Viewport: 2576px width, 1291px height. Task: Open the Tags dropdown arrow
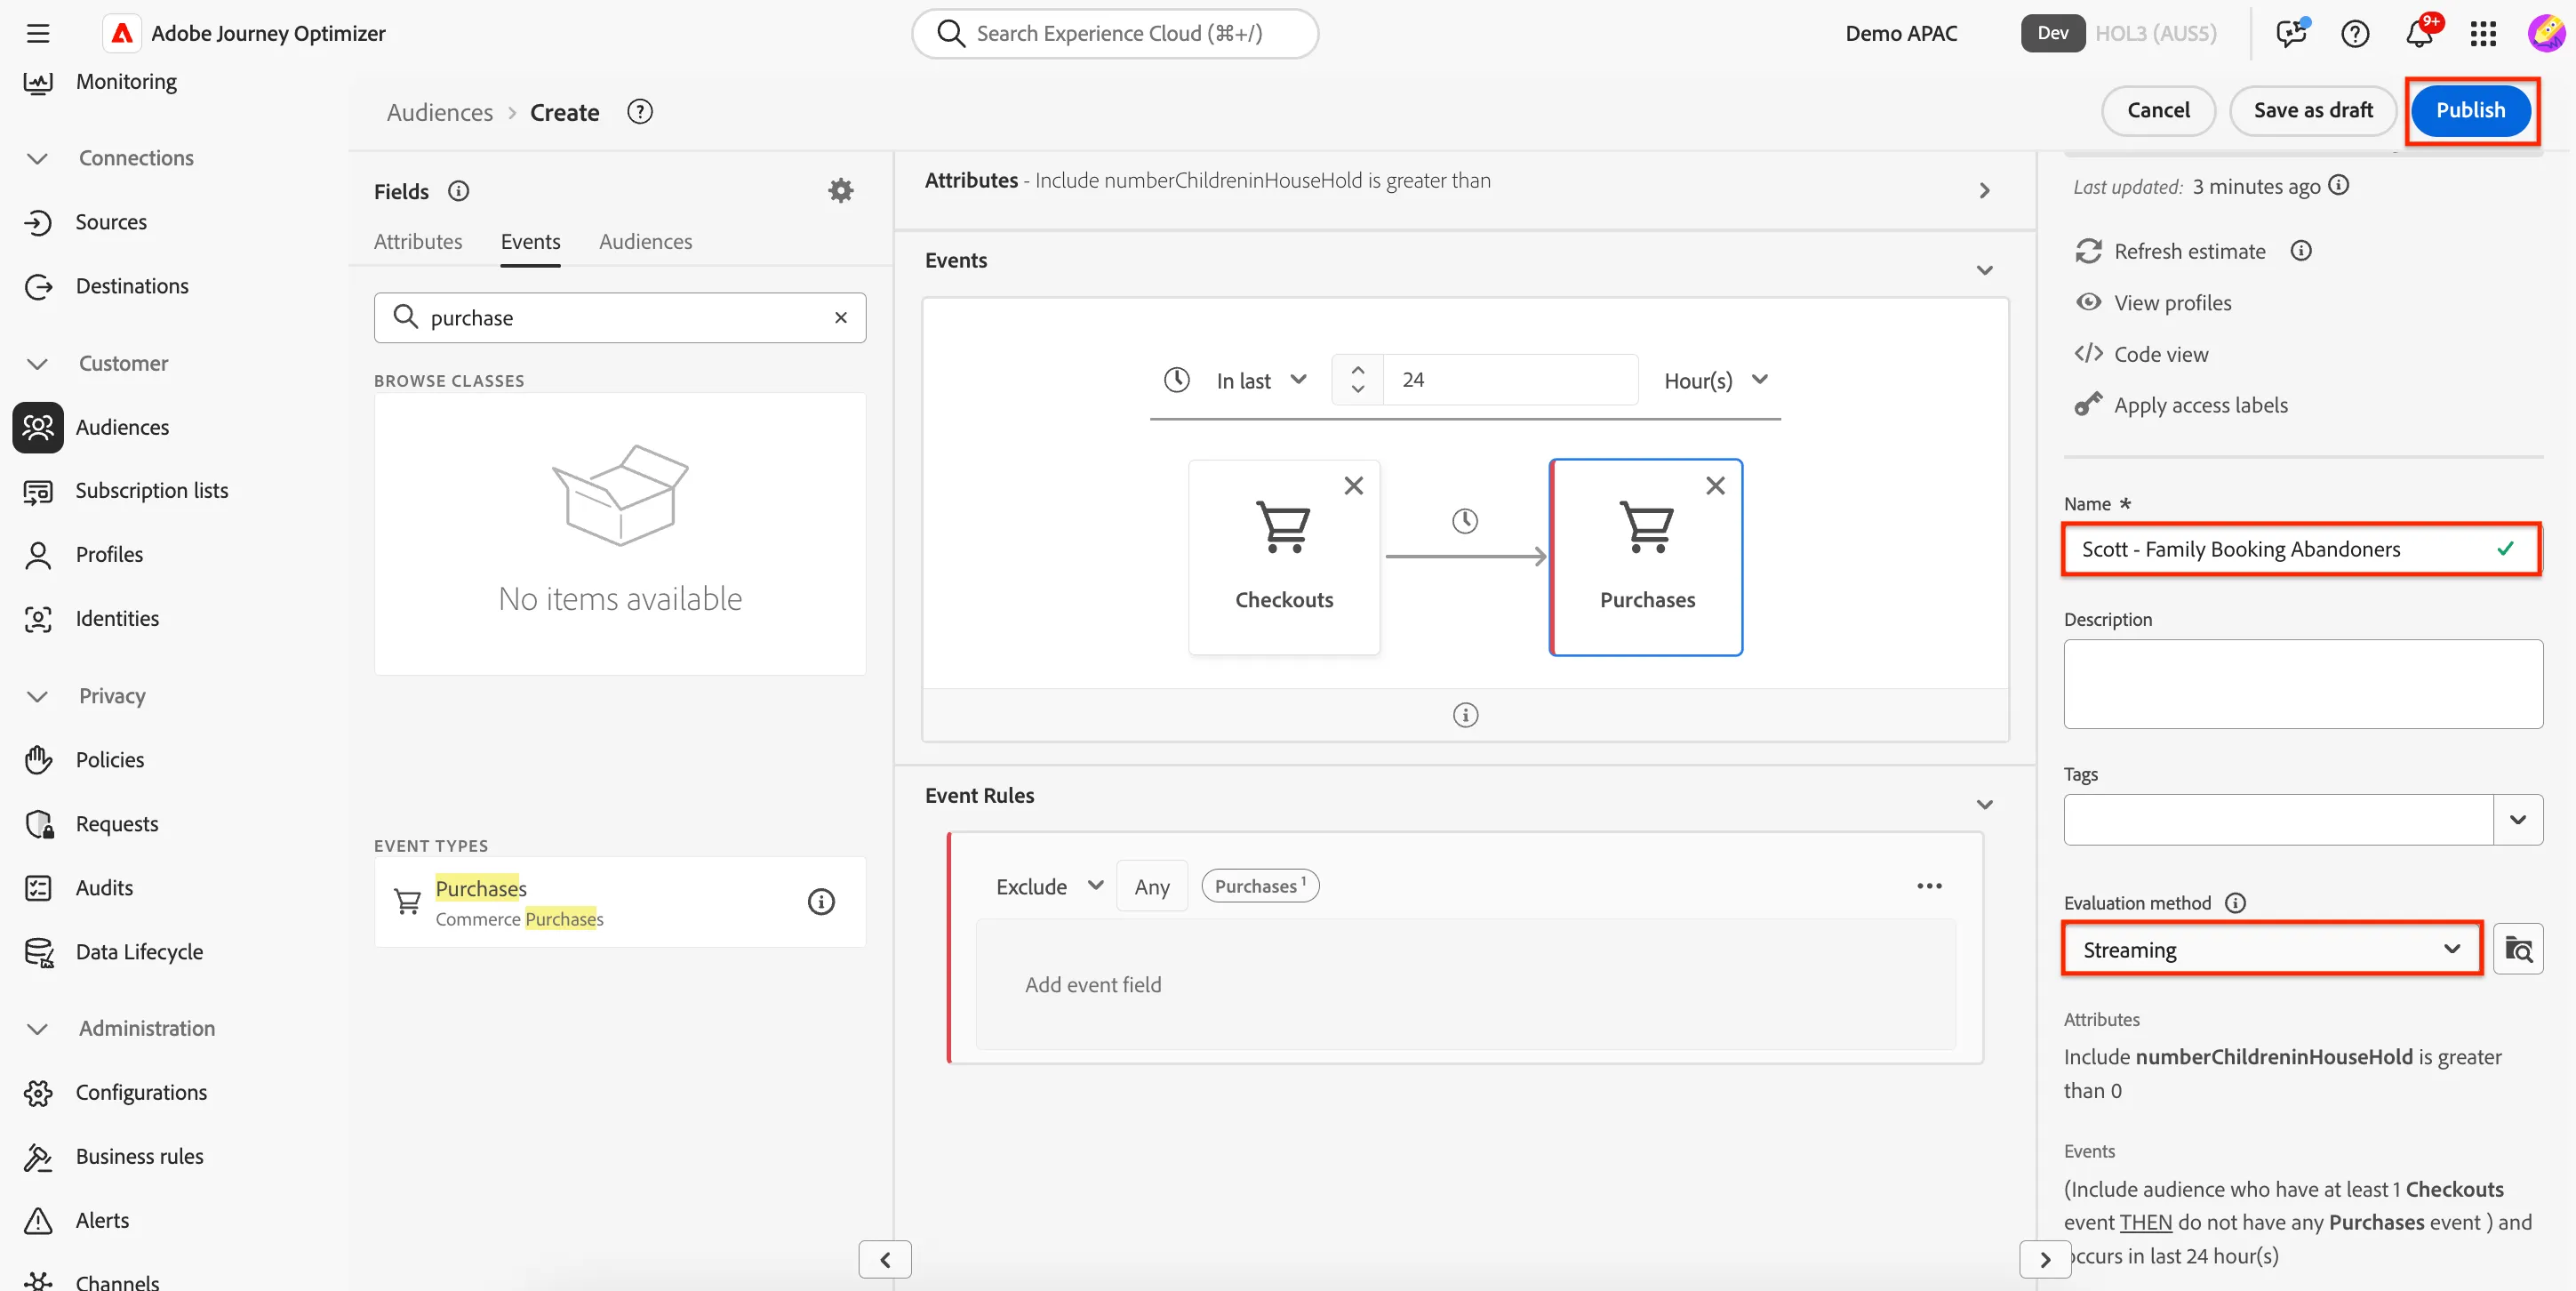click(x=2518, y=819)
